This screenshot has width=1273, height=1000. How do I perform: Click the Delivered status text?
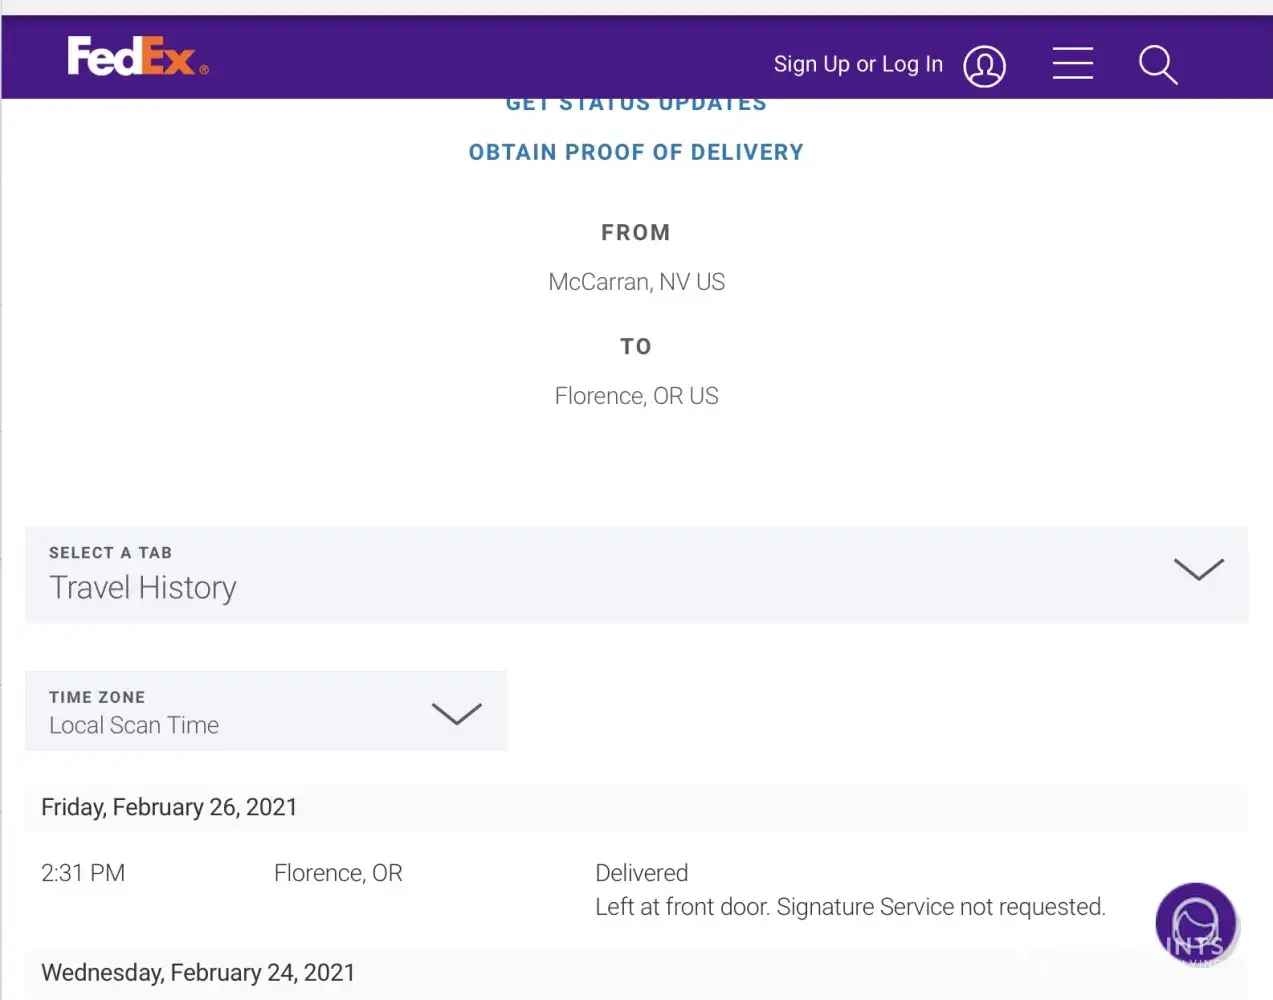(641, 873)
